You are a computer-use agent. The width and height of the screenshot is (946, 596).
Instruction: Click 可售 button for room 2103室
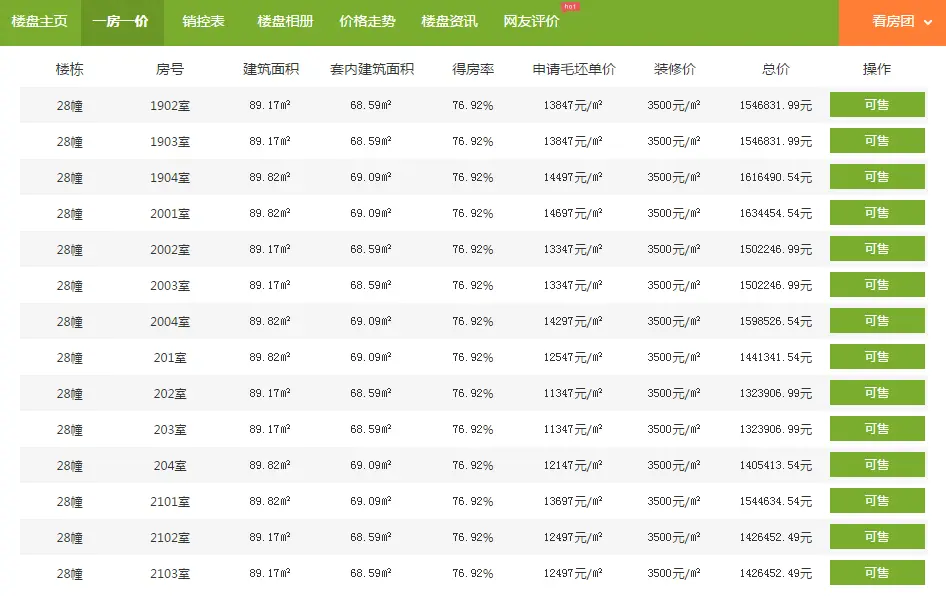pos(877,572)
